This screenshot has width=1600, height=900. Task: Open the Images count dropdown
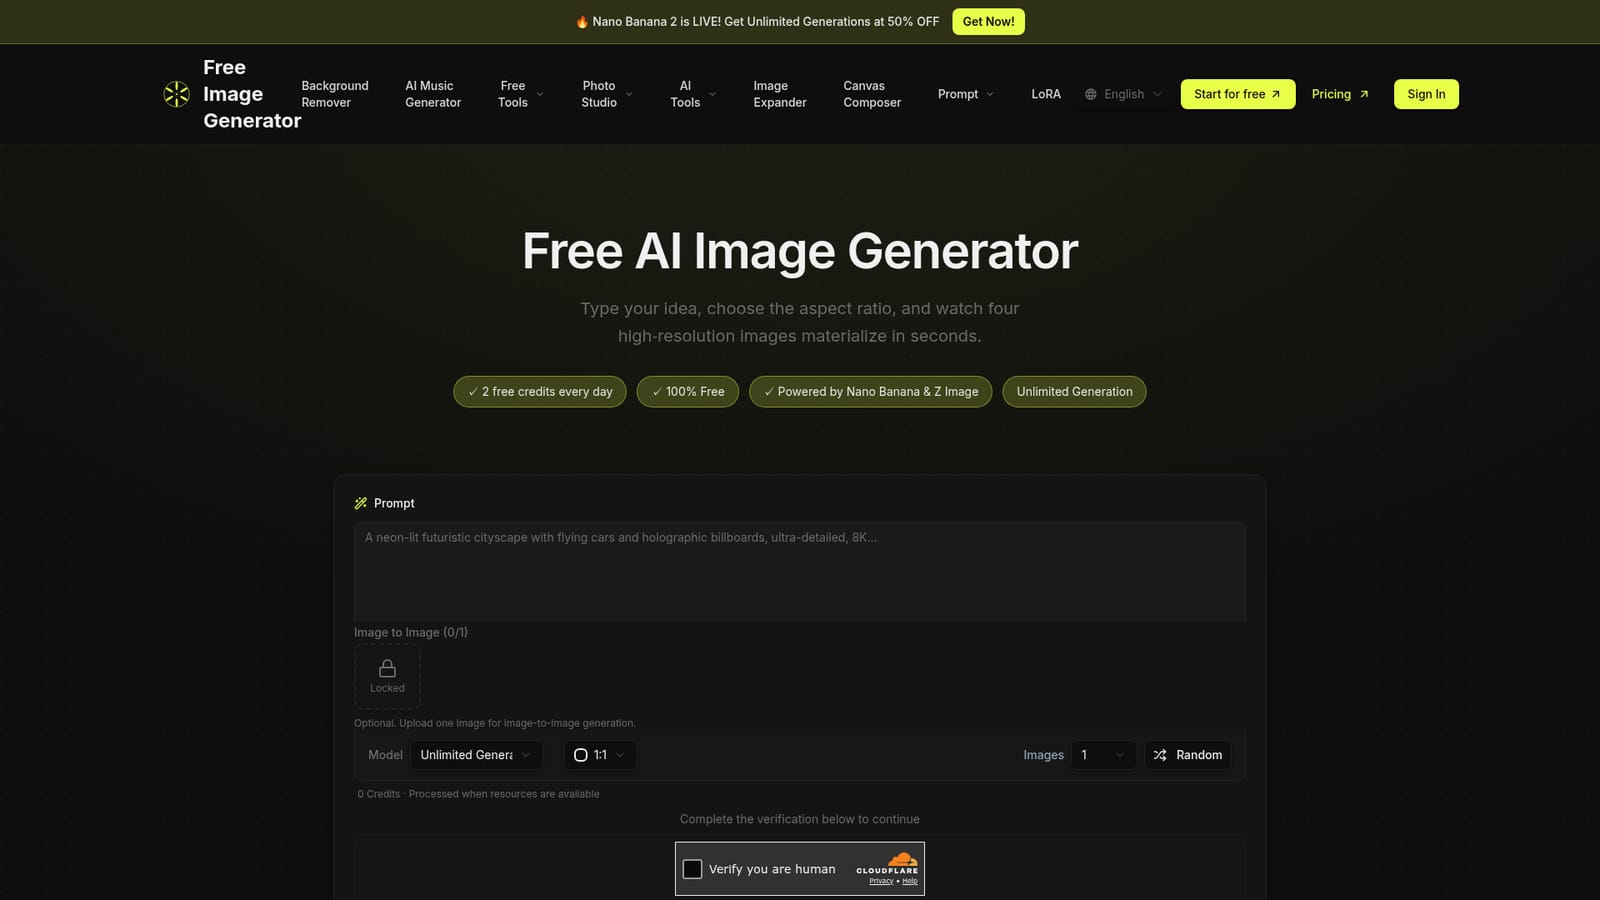tap(1103, 755)
